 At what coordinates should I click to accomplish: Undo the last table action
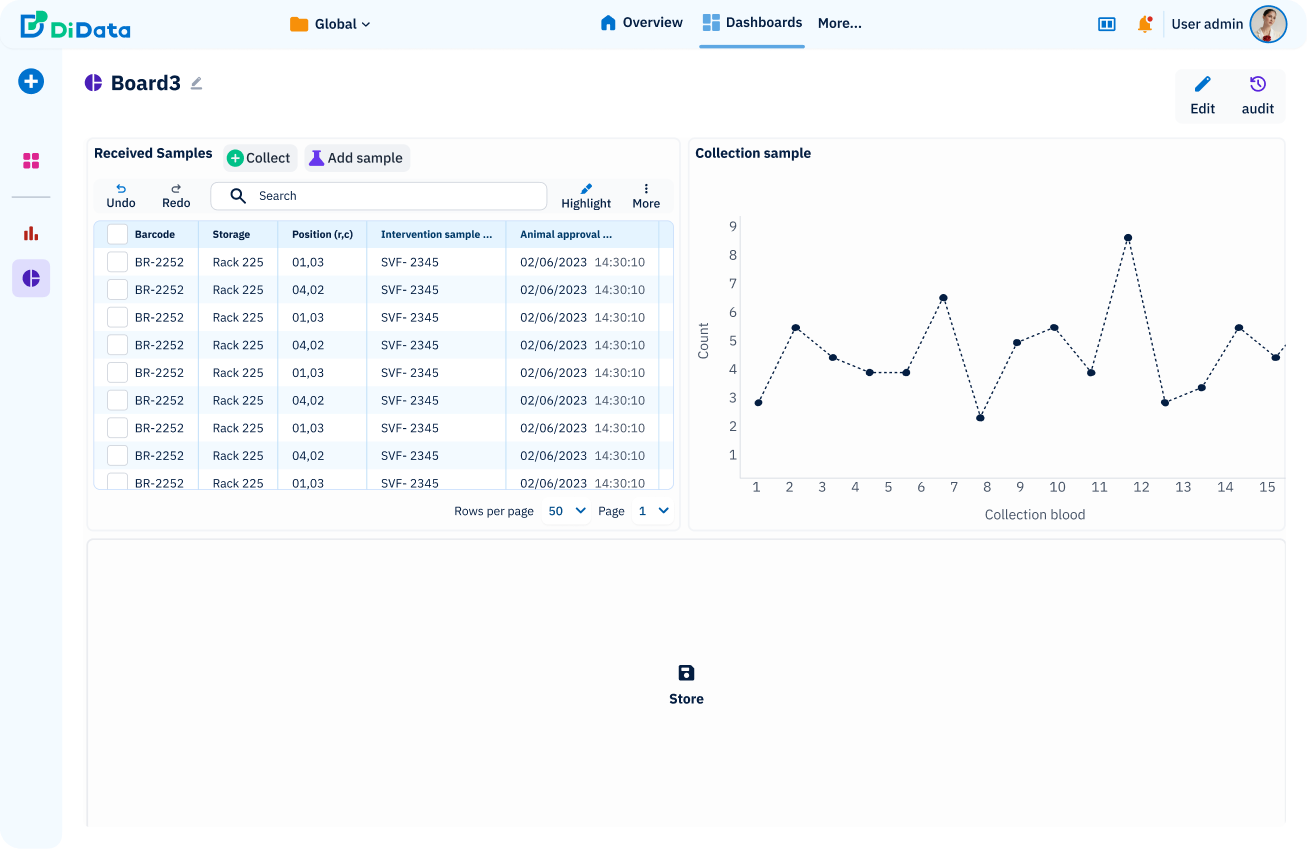tap(121, 195)
